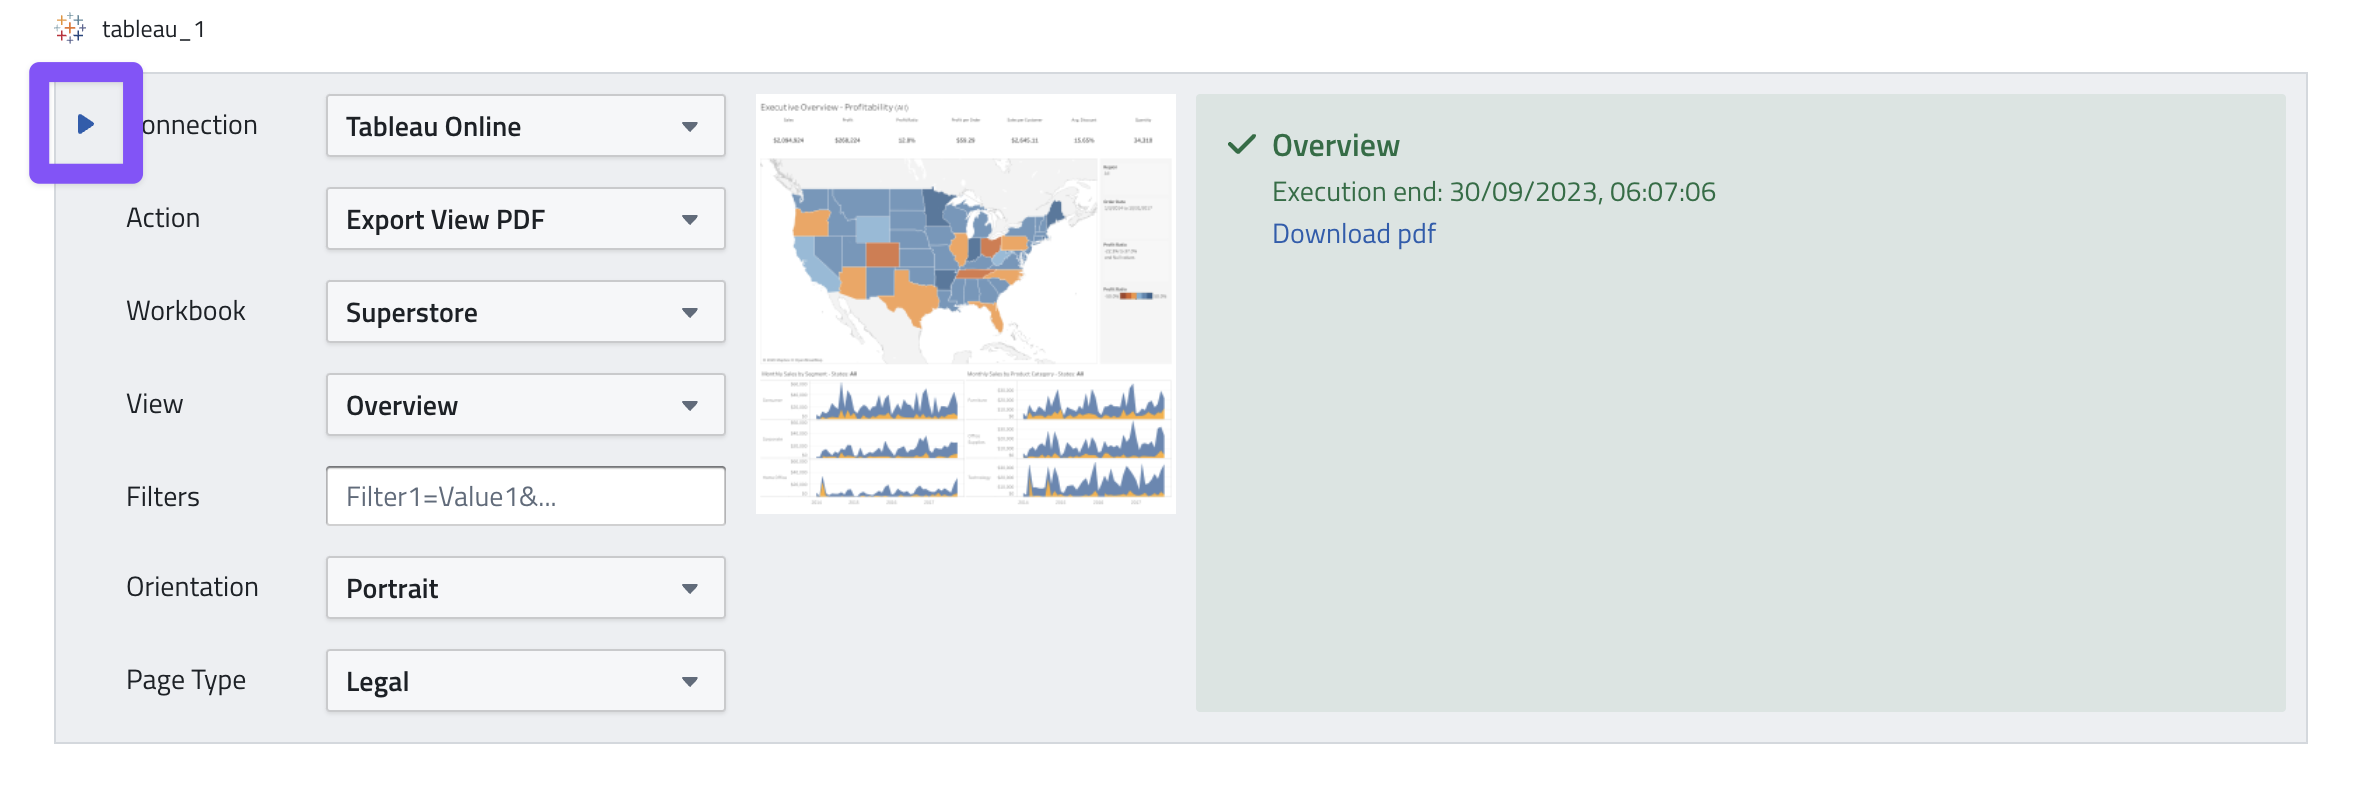Click the Execution end timestamp text

click(x=1493, y=192)
